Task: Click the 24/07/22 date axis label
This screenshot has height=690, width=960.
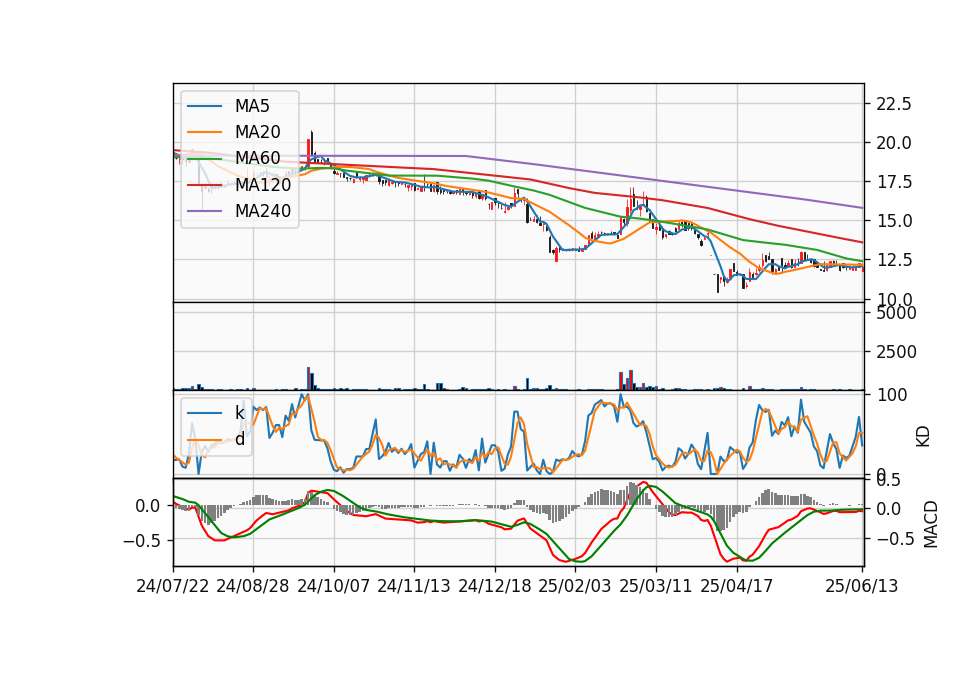Action: pyautogui.click(x=173, y=586)
